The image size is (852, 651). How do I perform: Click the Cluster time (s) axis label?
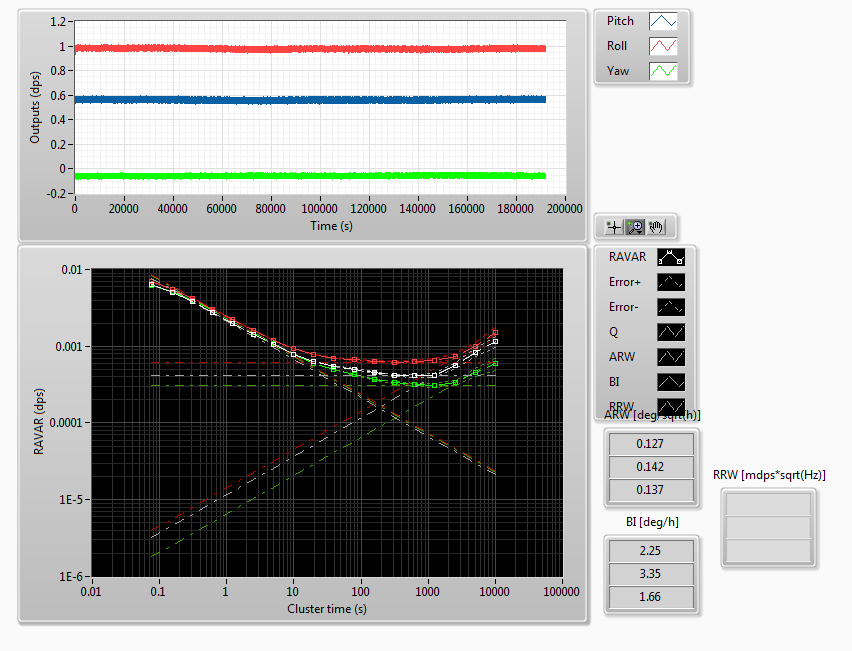click(326, 609)
